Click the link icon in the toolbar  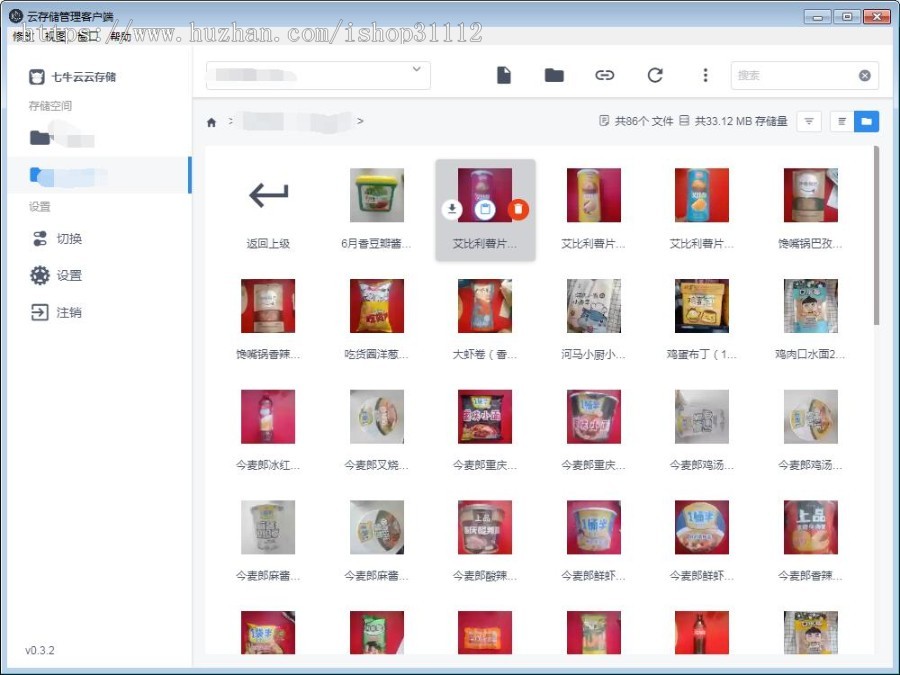(604, 75)
